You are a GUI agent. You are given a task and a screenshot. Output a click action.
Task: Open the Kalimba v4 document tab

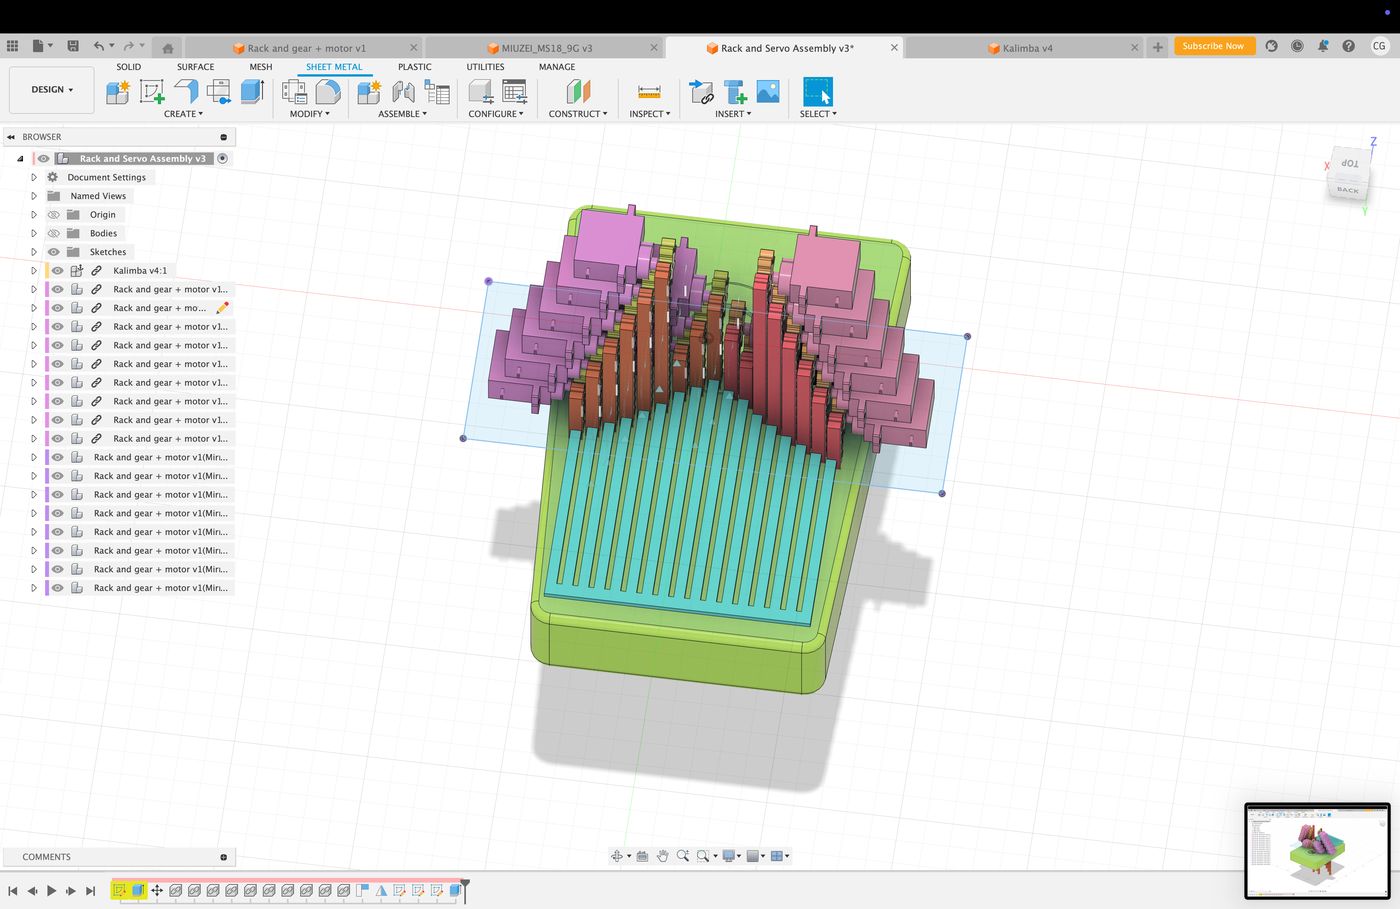coord(1023,48)
